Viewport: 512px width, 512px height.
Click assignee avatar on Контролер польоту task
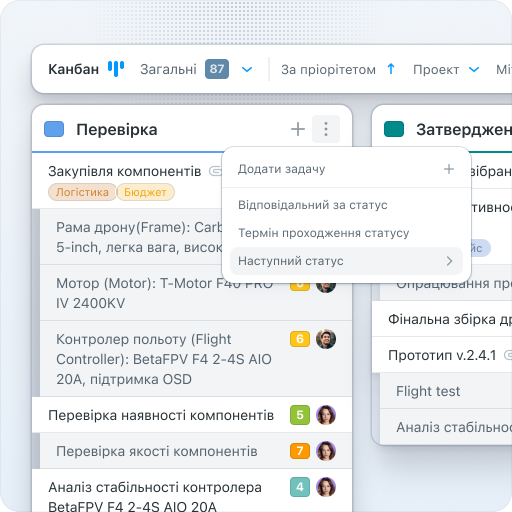click(x=326, y=339)
